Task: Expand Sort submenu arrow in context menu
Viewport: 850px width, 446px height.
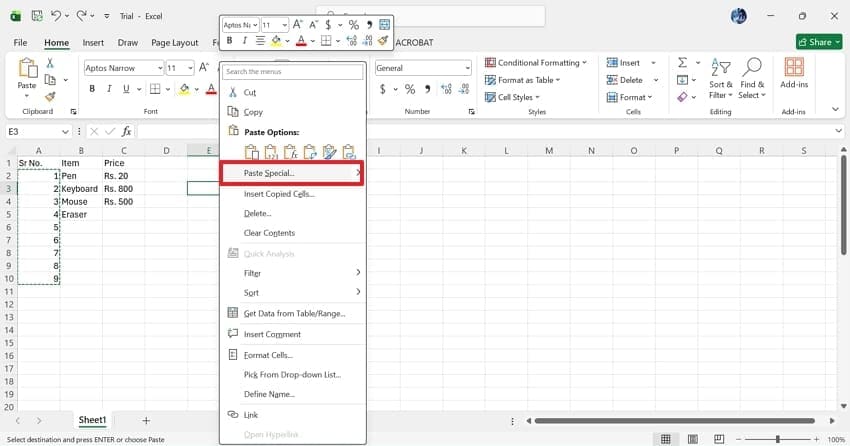Action: [358, 292]
